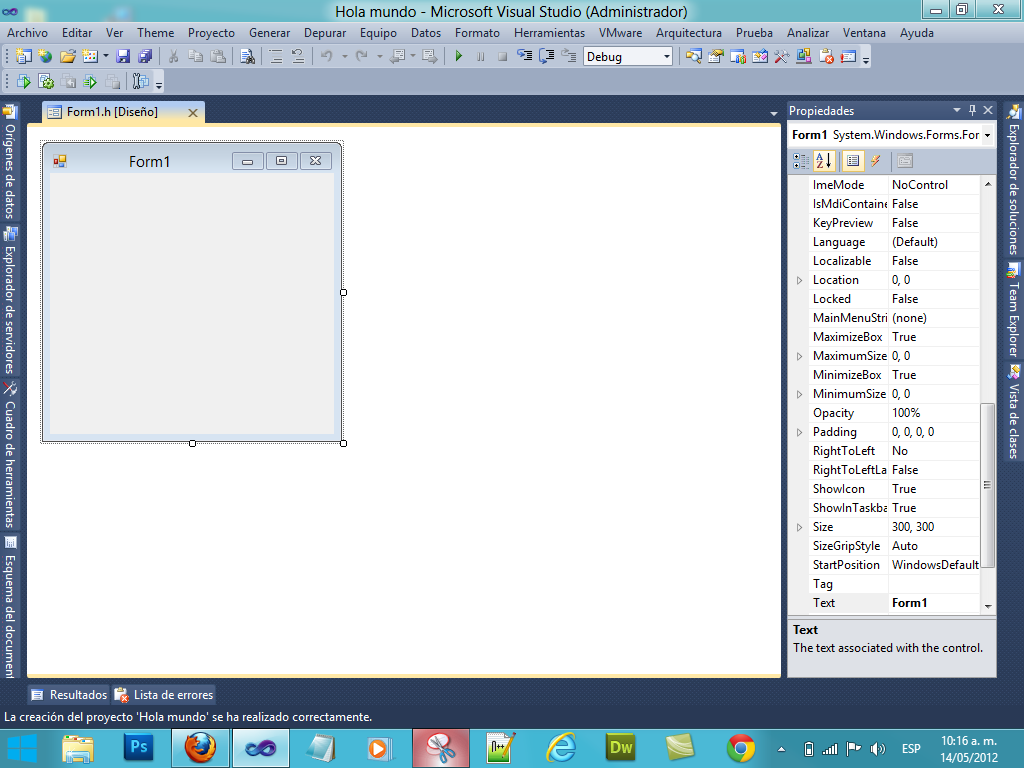Open the Lista de errores tab
1024x768 pixels.
tap(164, 695)
